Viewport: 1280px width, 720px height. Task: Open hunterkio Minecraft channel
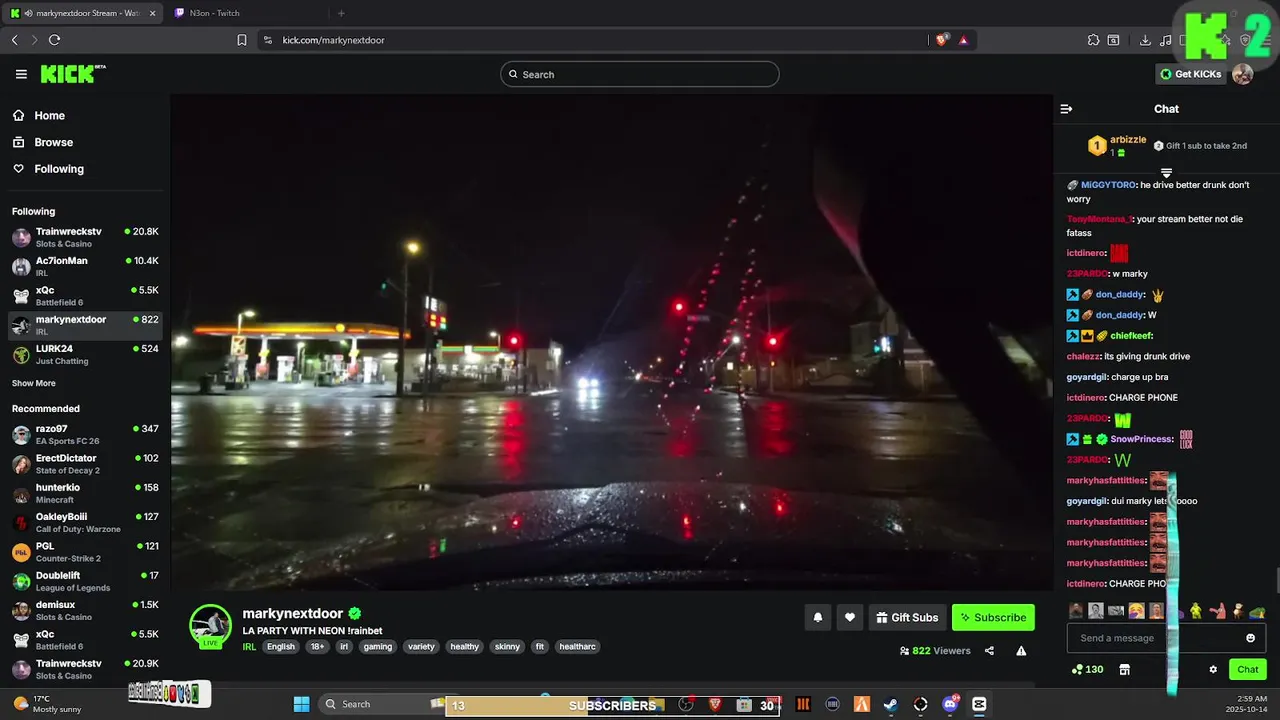[x=85, y=493]
